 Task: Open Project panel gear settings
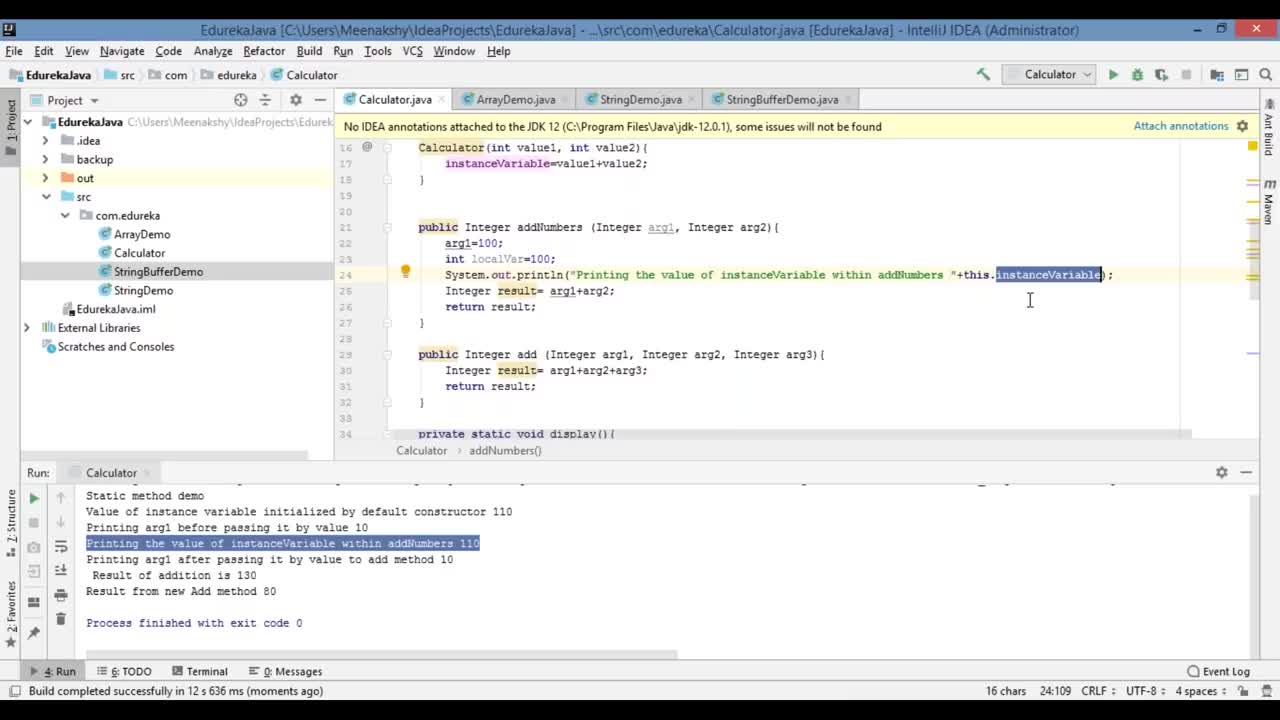tap(295, 100)
